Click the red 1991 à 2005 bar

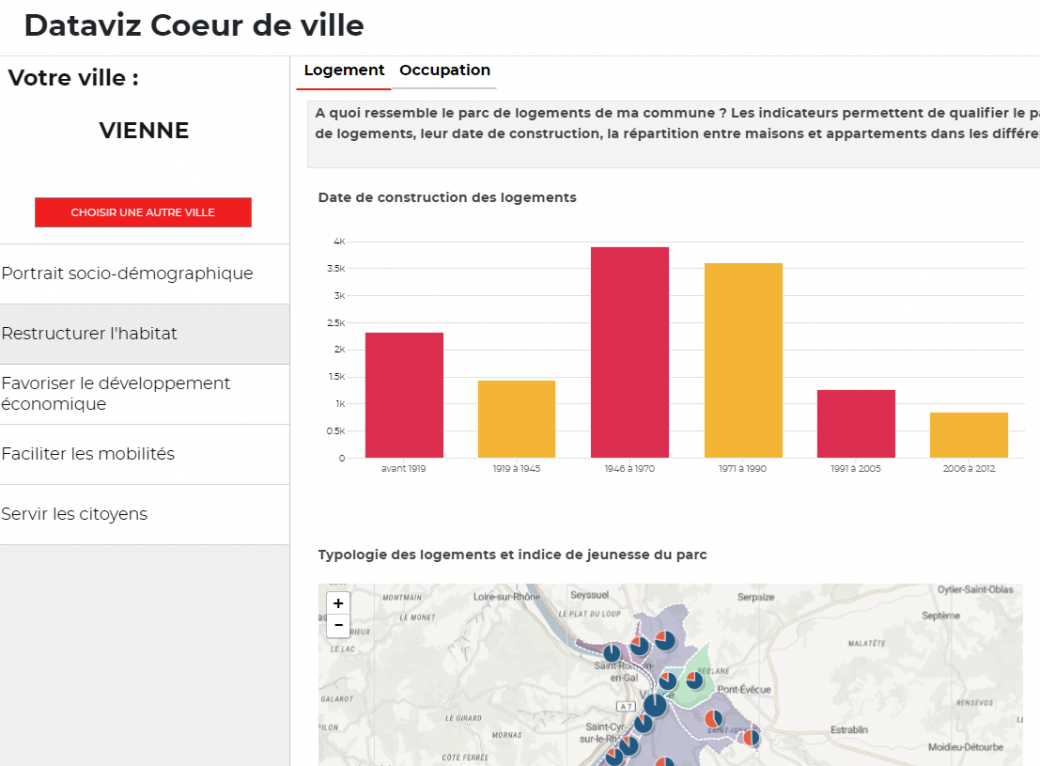pyautogui.click(x=856, y=424)
